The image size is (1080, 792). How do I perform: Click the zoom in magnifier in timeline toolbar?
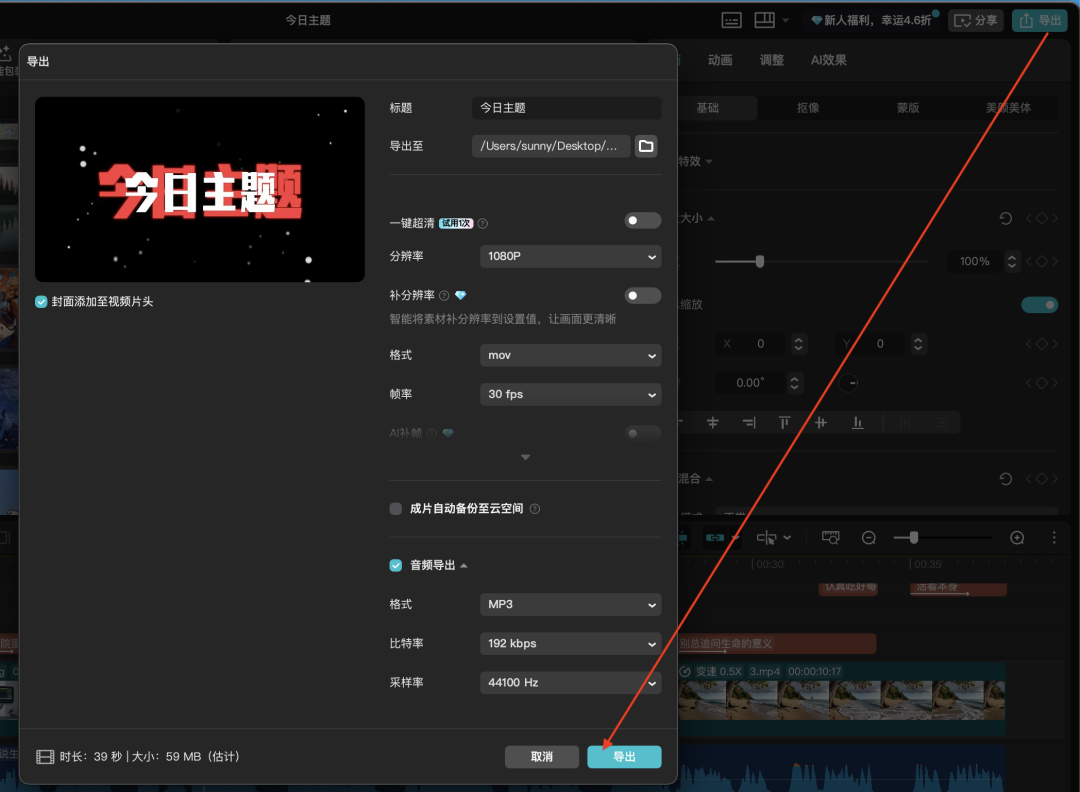(1016, 537)
